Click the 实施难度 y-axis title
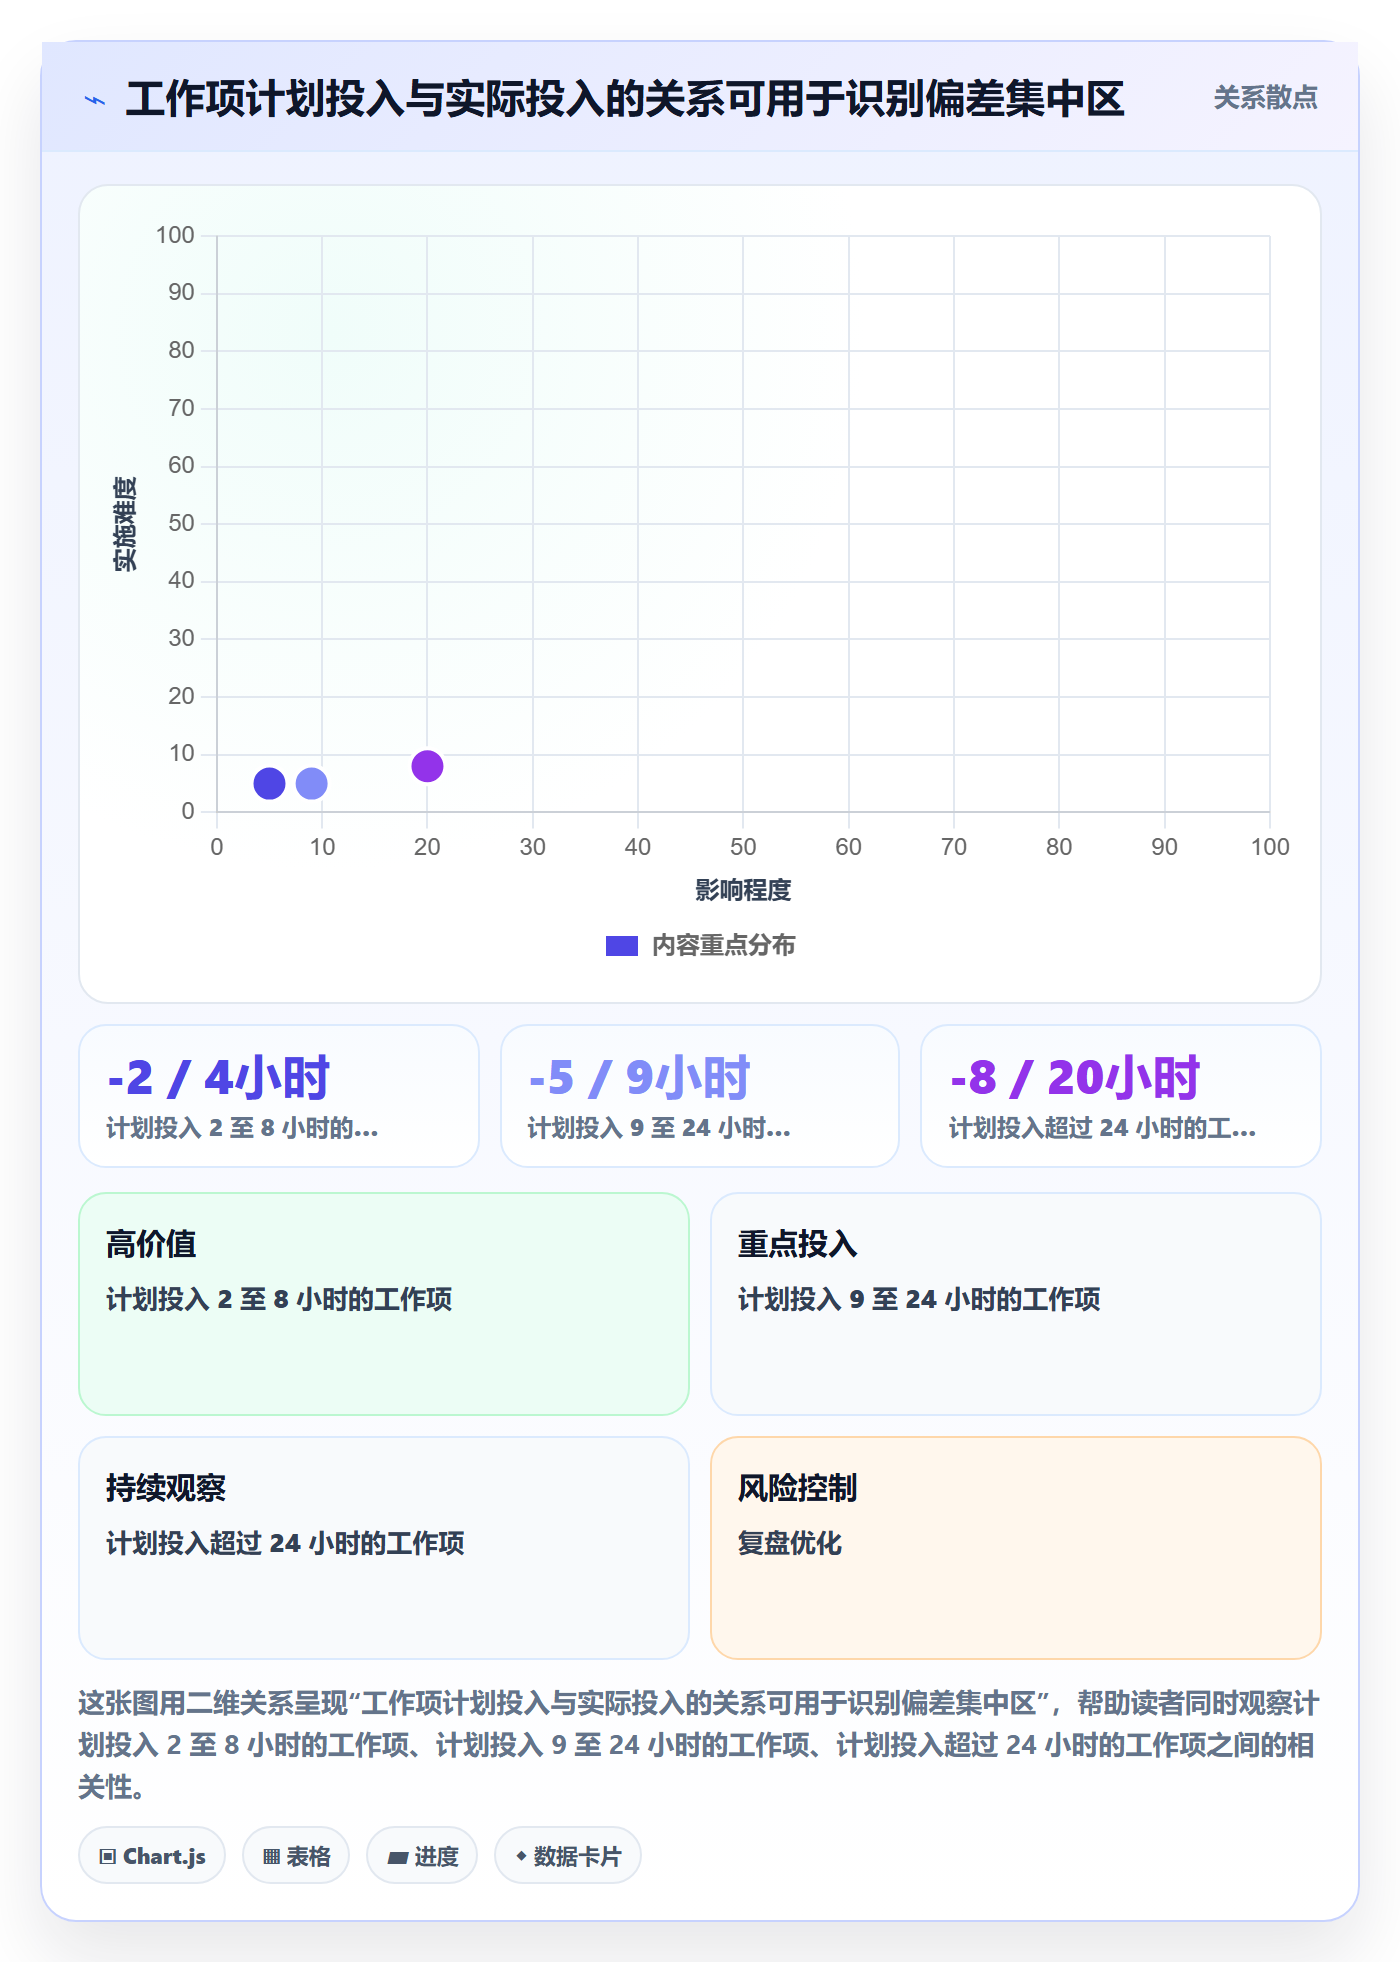The height and width of the screenshot is (1962, 1400). coord(125,524)
